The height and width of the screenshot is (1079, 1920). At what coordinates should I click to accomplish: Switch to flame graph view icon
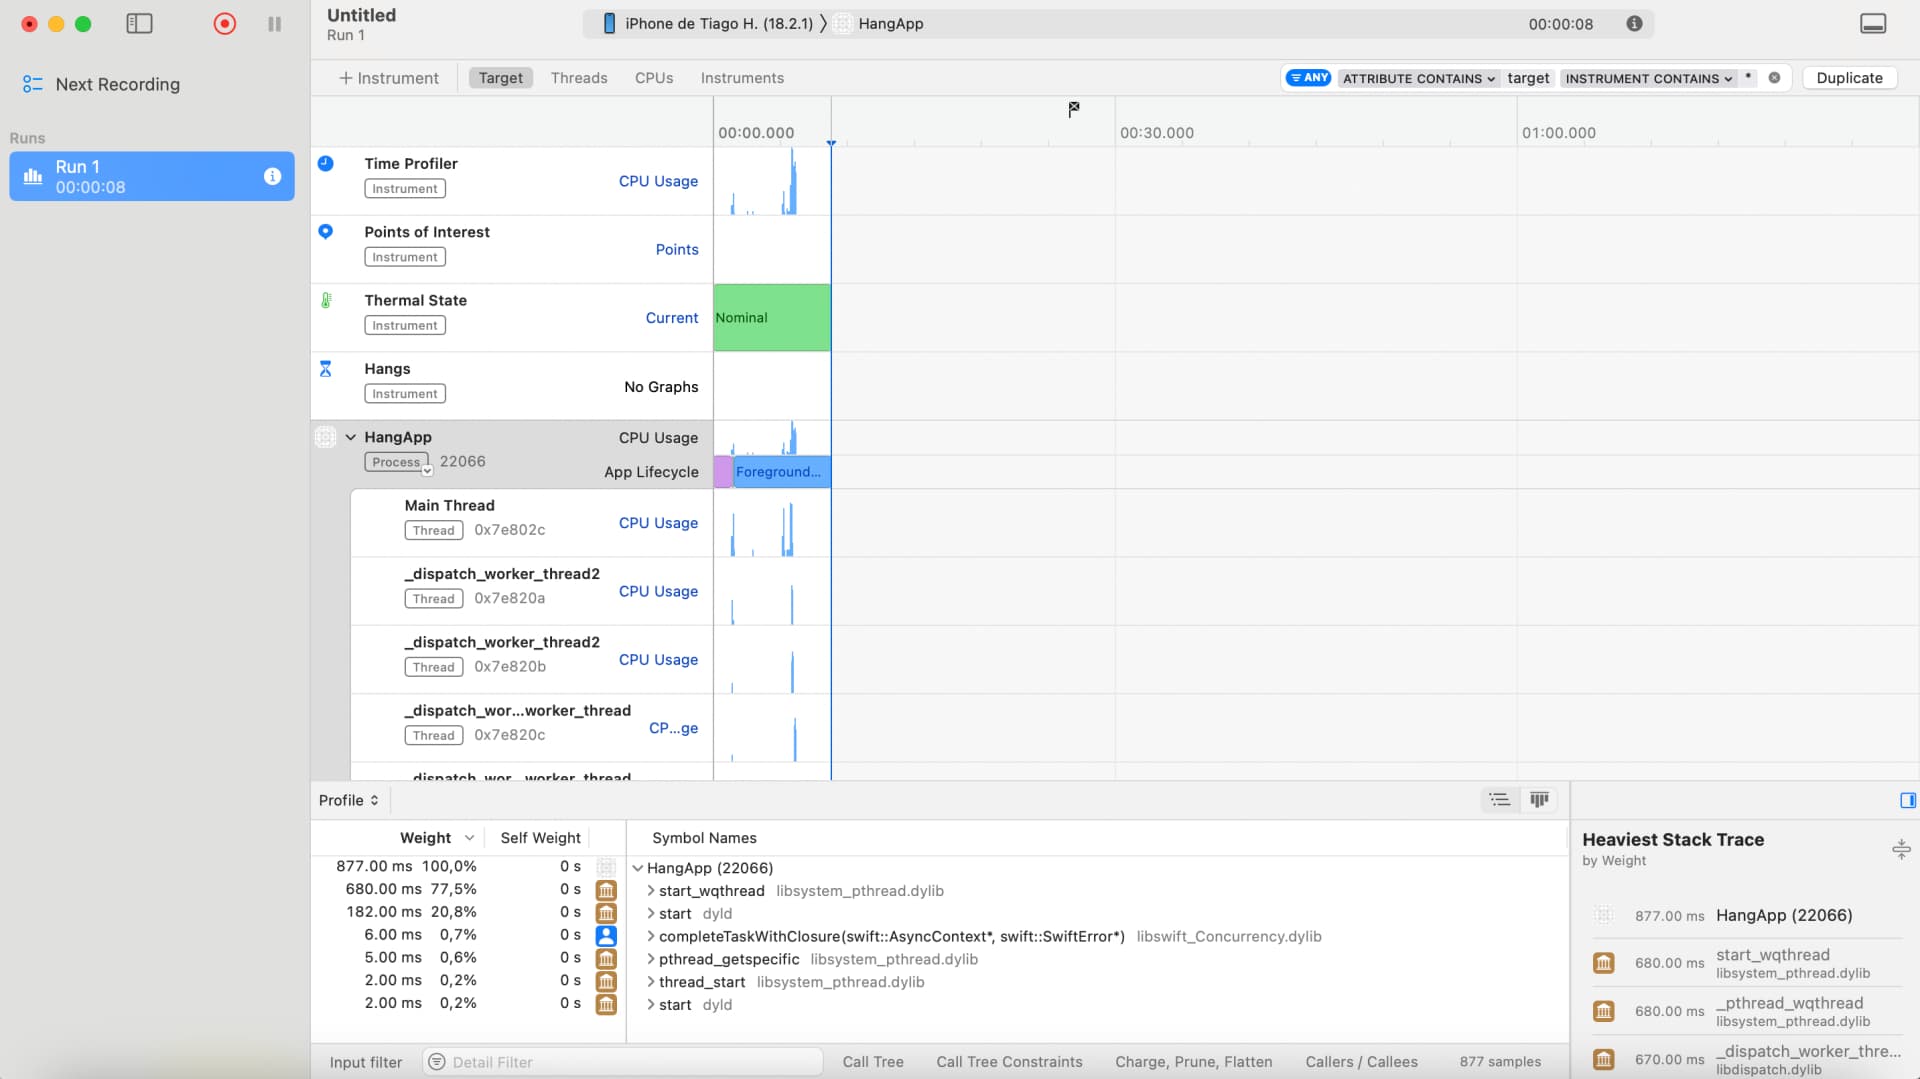tap(1539, 800)
